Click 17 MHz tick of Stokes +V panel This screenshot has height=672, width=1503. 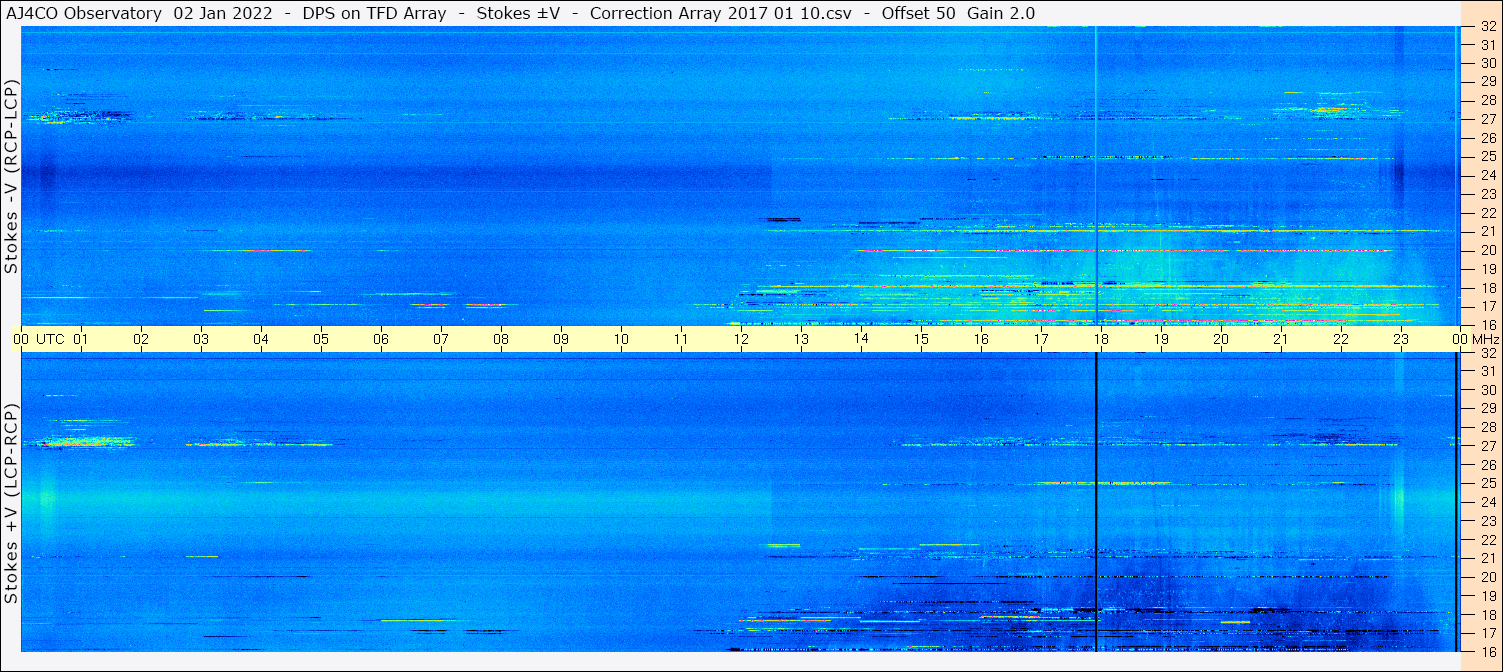point(1487,633)
